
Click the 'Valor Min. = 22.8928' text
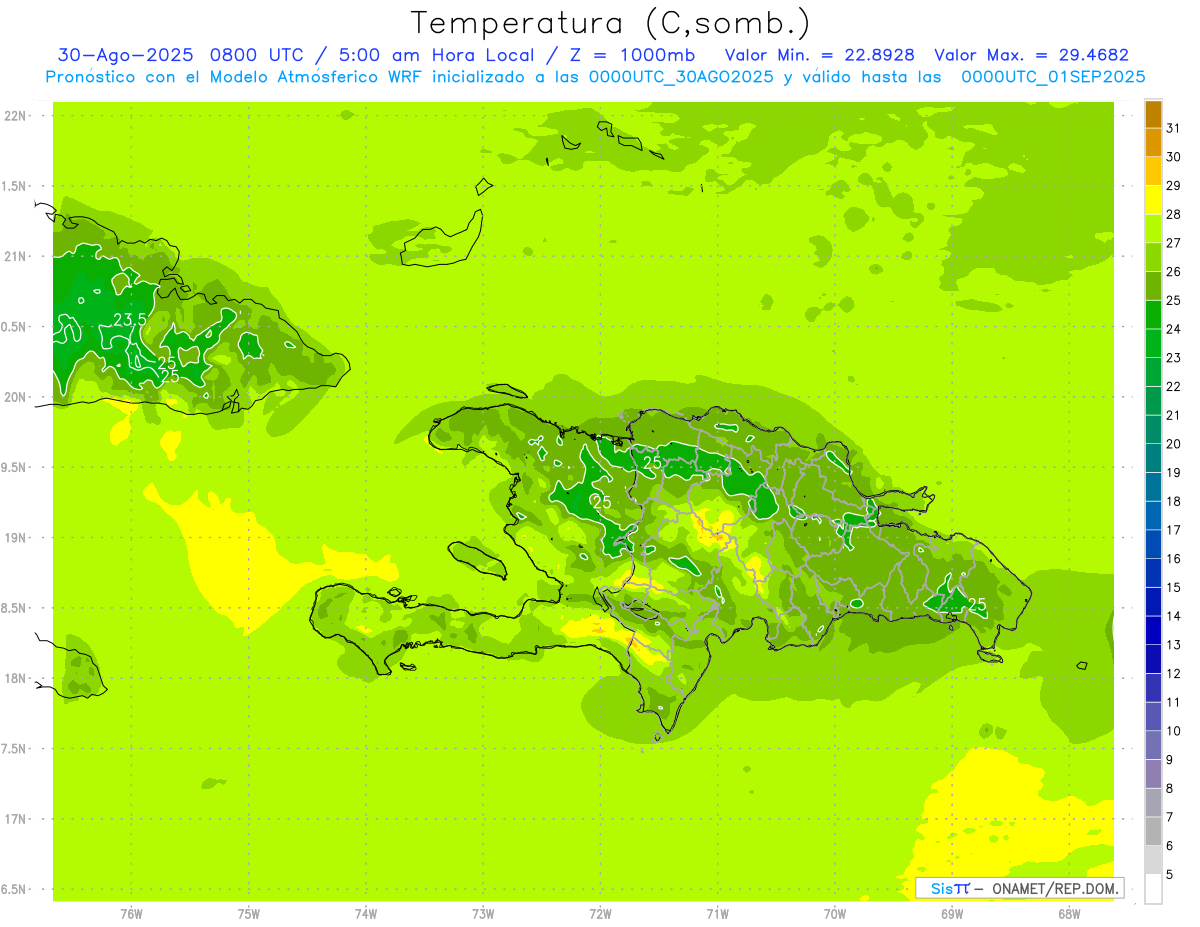point(820,55)
